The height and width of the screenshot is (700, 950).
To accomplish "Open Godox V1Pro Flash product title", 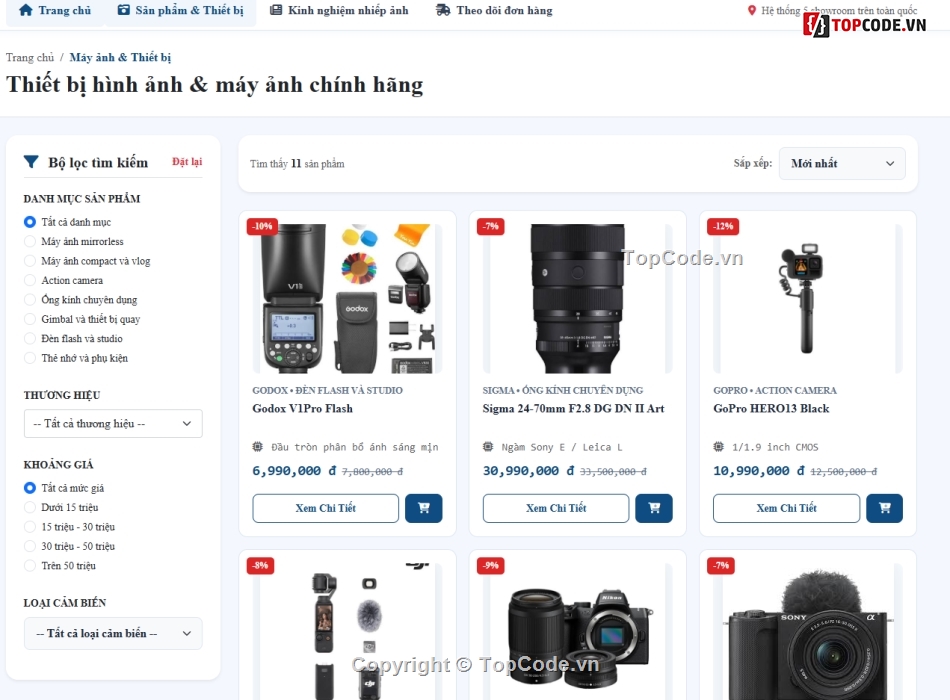I will pos(302,408).
